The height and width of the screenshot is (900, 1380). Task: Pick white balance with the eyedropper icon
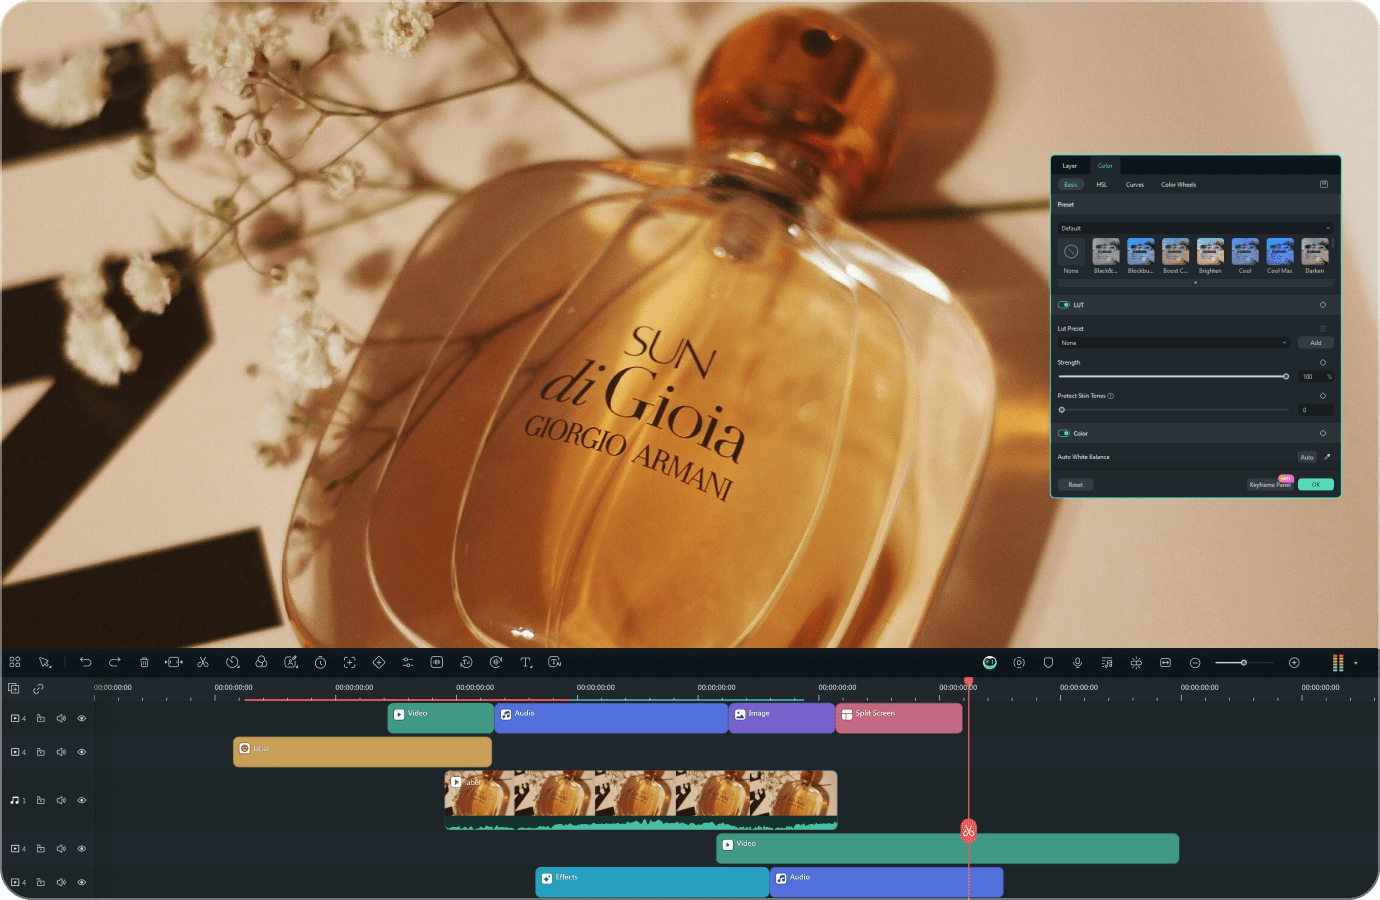tap(1327, 457)
